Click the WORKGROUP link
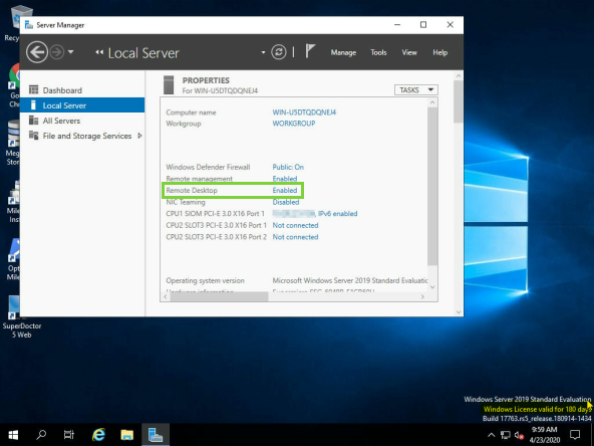This screenshot has height=446, width=594. (294, 124)
